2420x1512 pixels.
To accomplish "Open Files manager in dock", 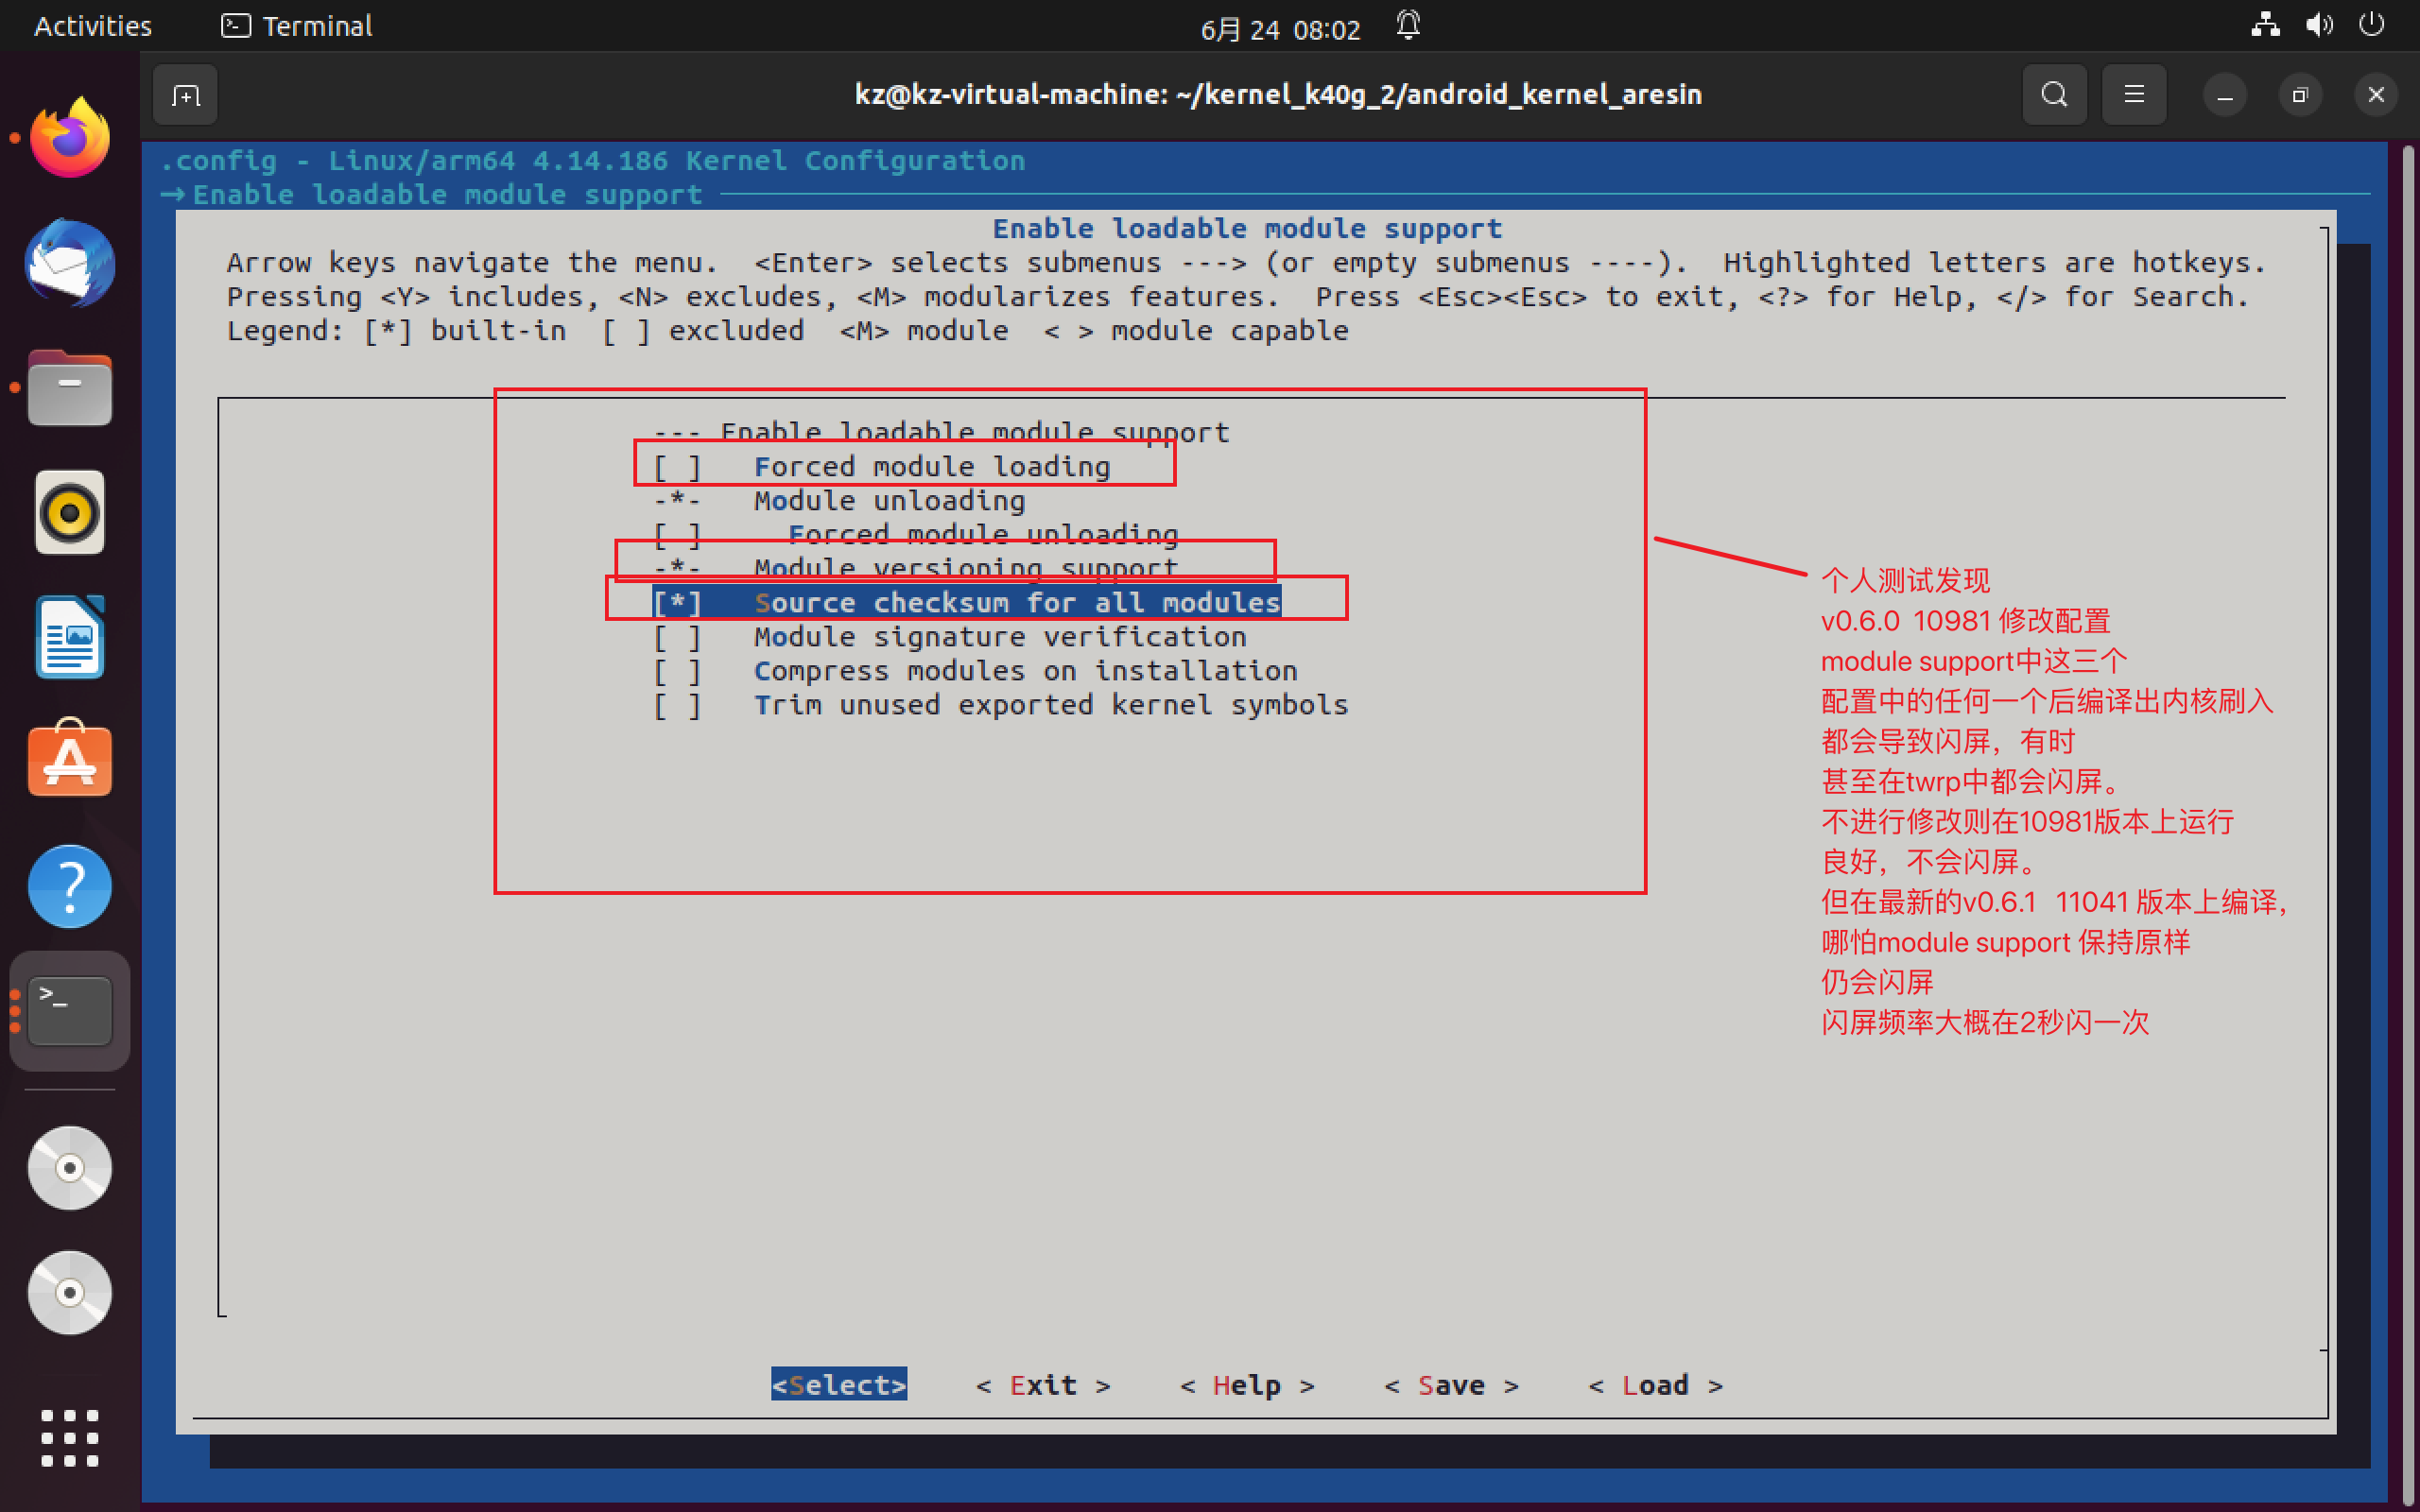I will [x=69, y=388].
